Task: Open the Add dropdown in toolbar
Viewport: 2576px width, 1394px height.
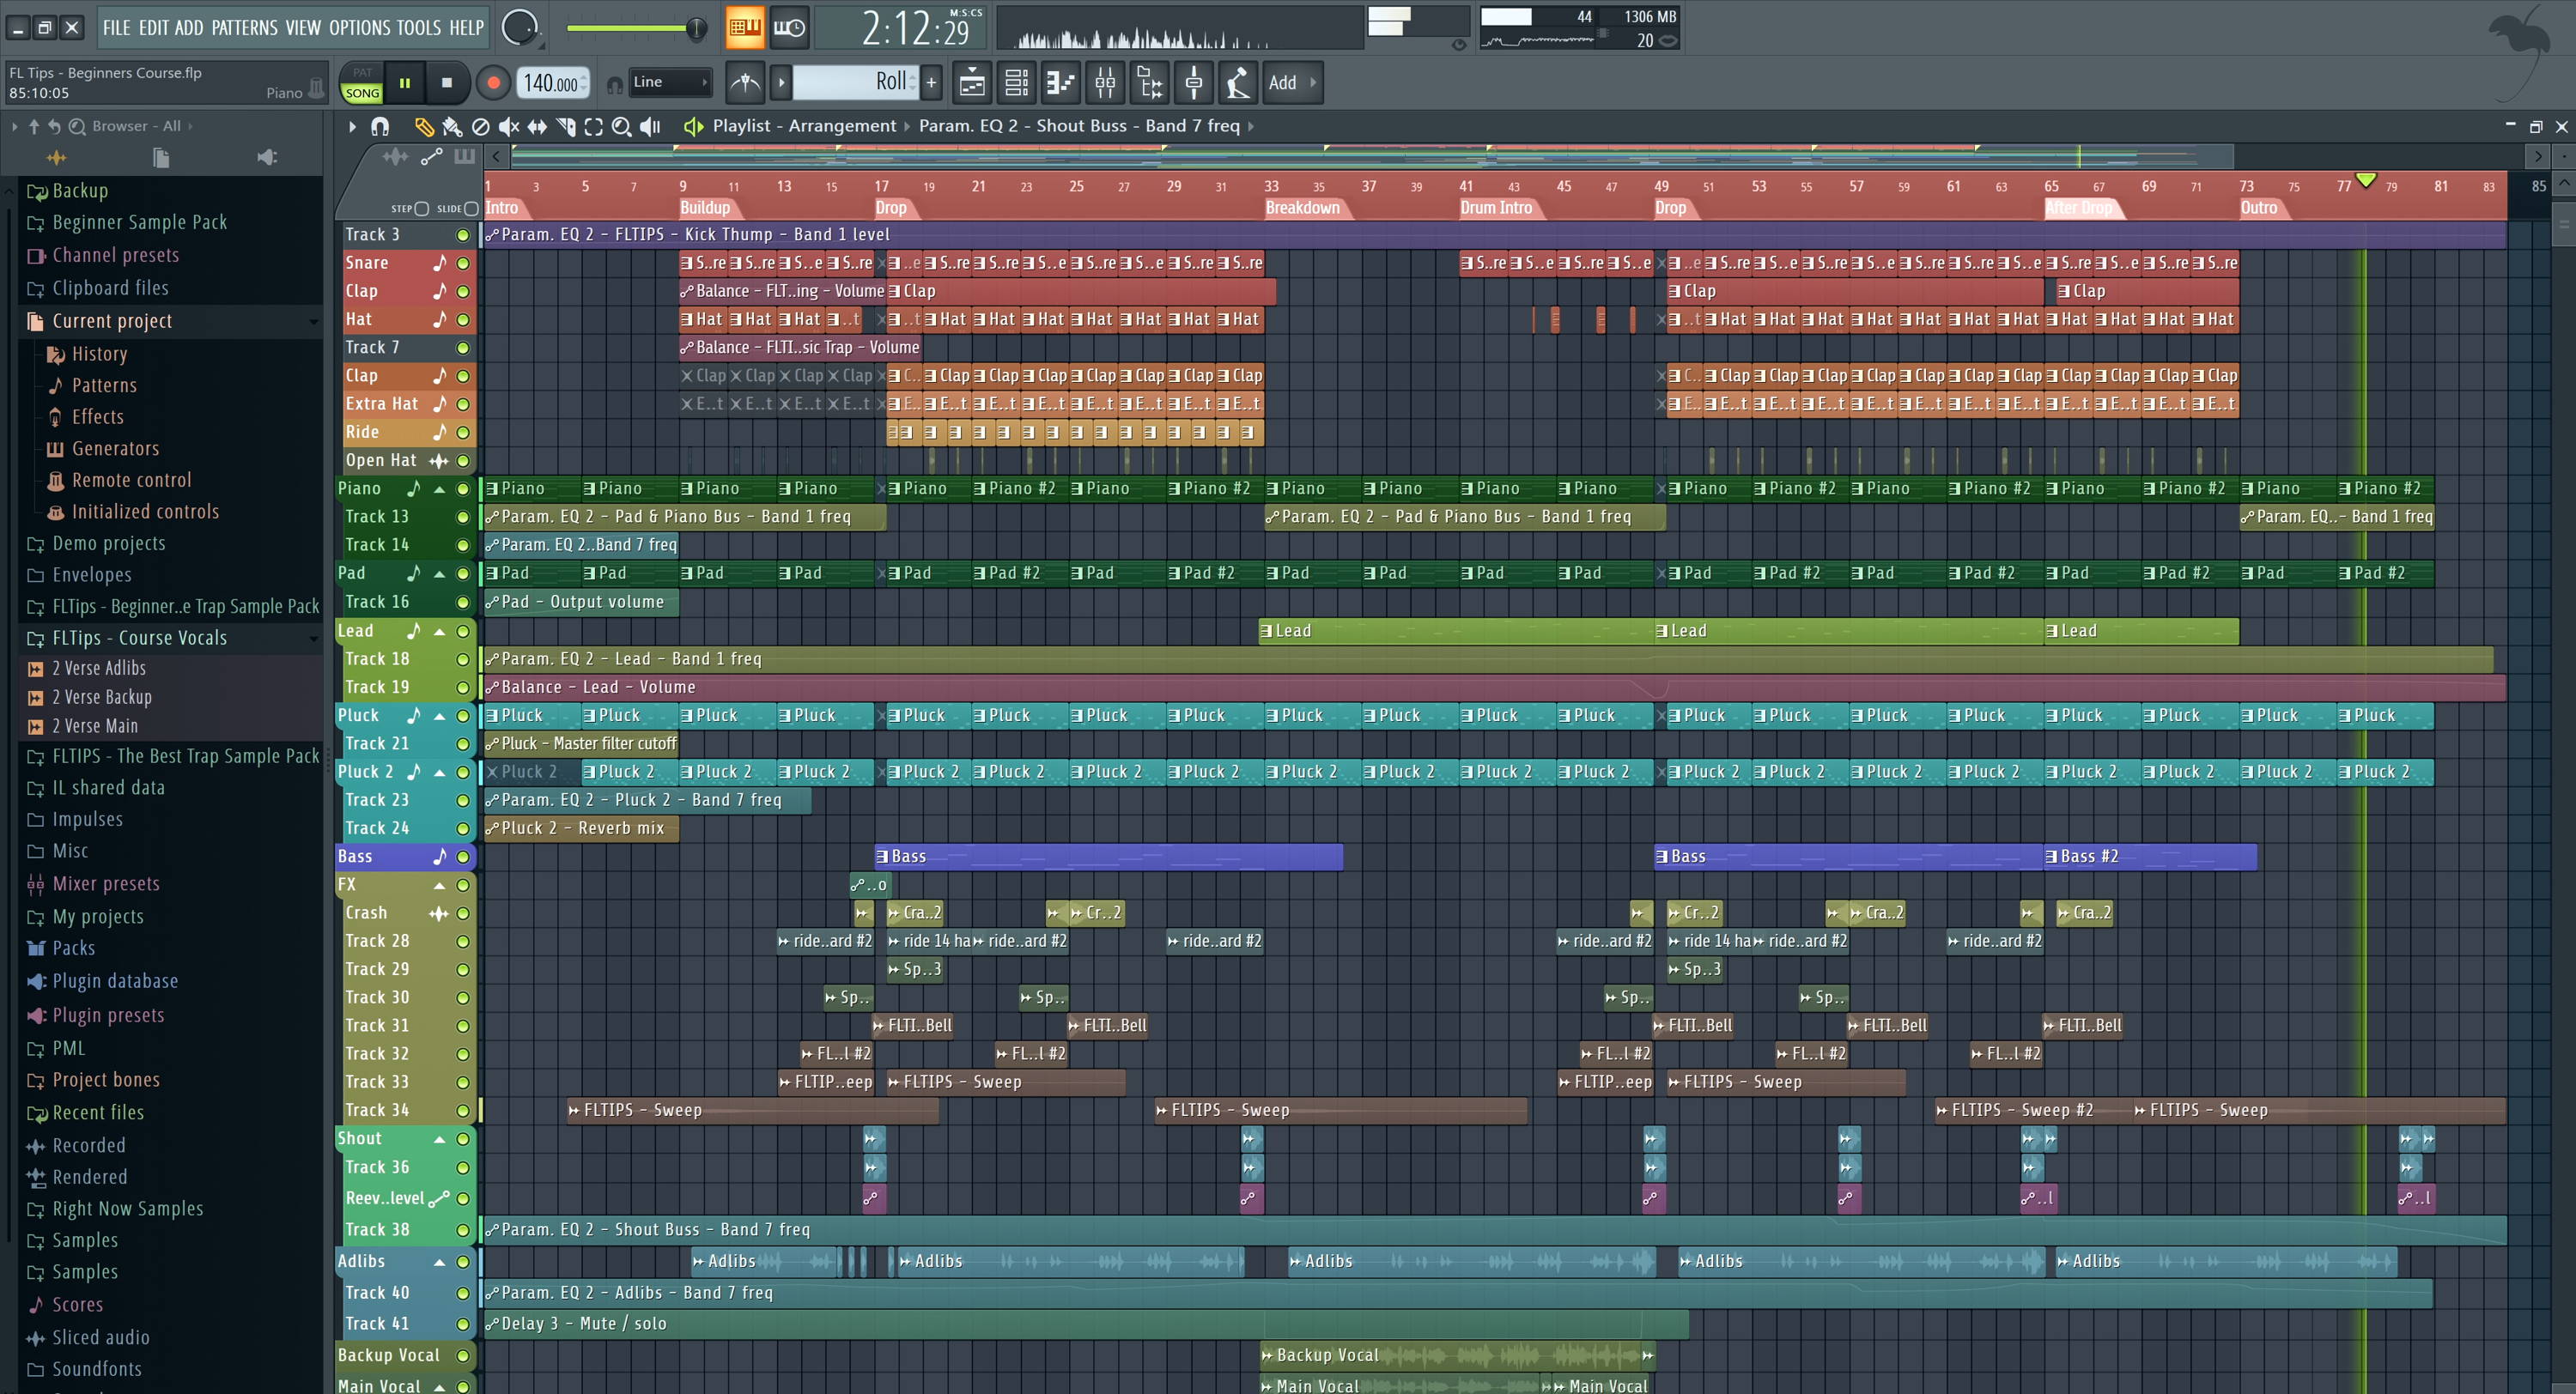Action: pos(1292,83)
